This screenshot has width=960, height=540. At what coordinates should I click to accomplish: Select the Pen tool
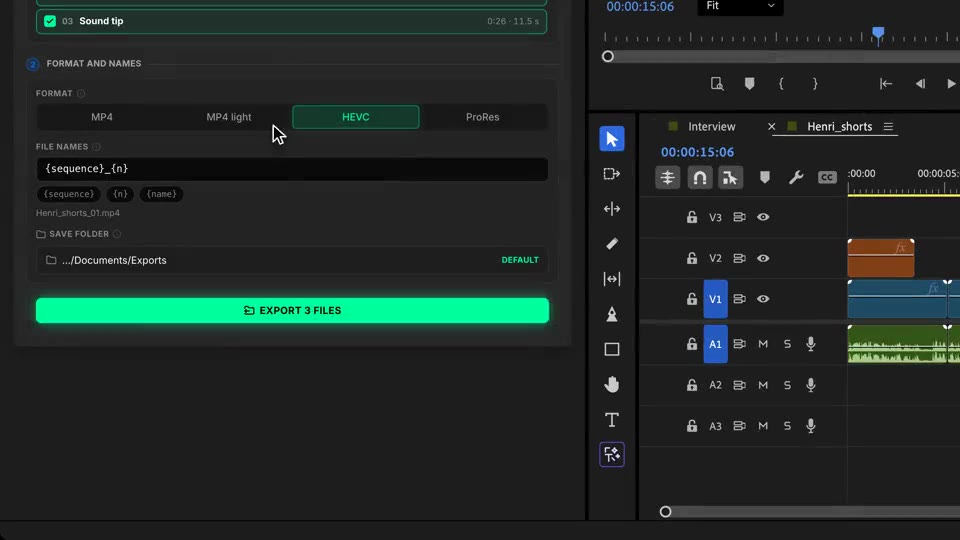(612, 314)
